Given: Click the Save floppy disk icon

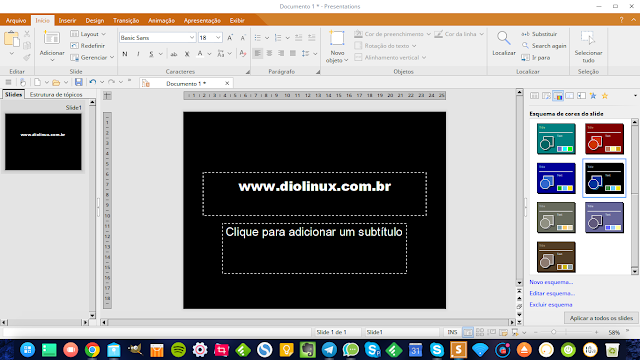Looking at the screenshot, I should 79,82.
